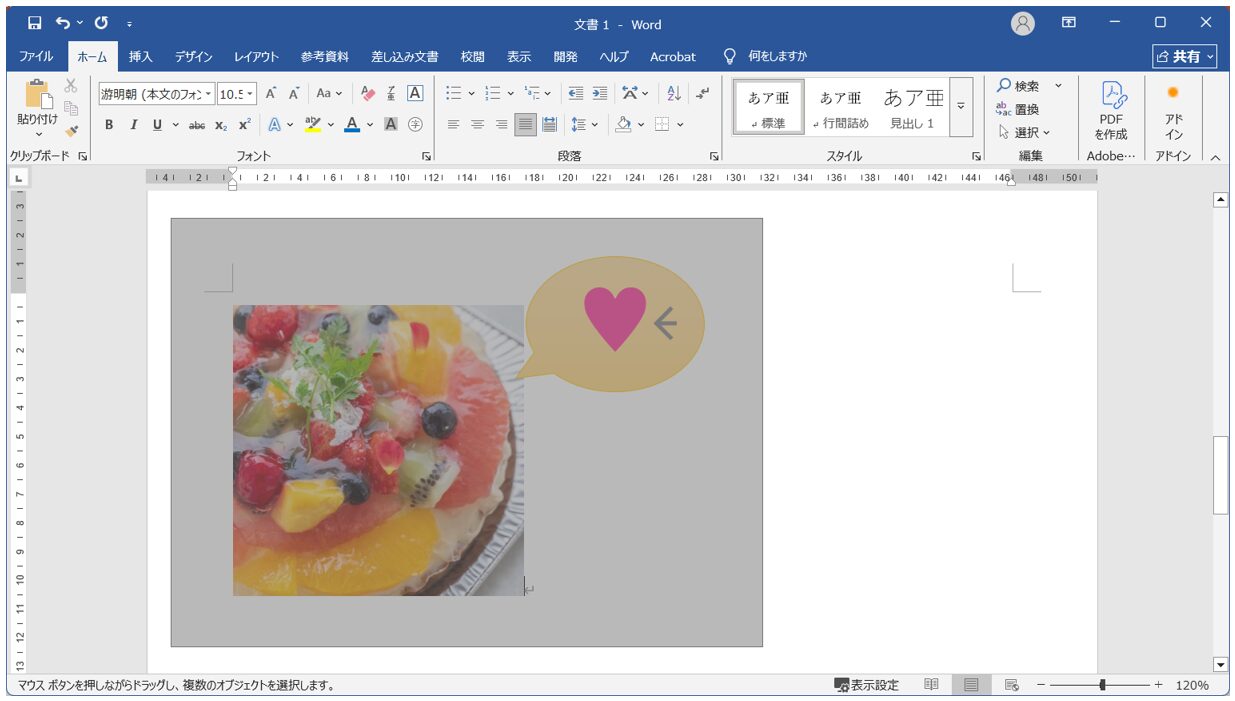This screenshot has width=1235, height=701.
Task: Apply the 見出し 1 heading style
Action: pyautogui.click(x=913, y=107)
